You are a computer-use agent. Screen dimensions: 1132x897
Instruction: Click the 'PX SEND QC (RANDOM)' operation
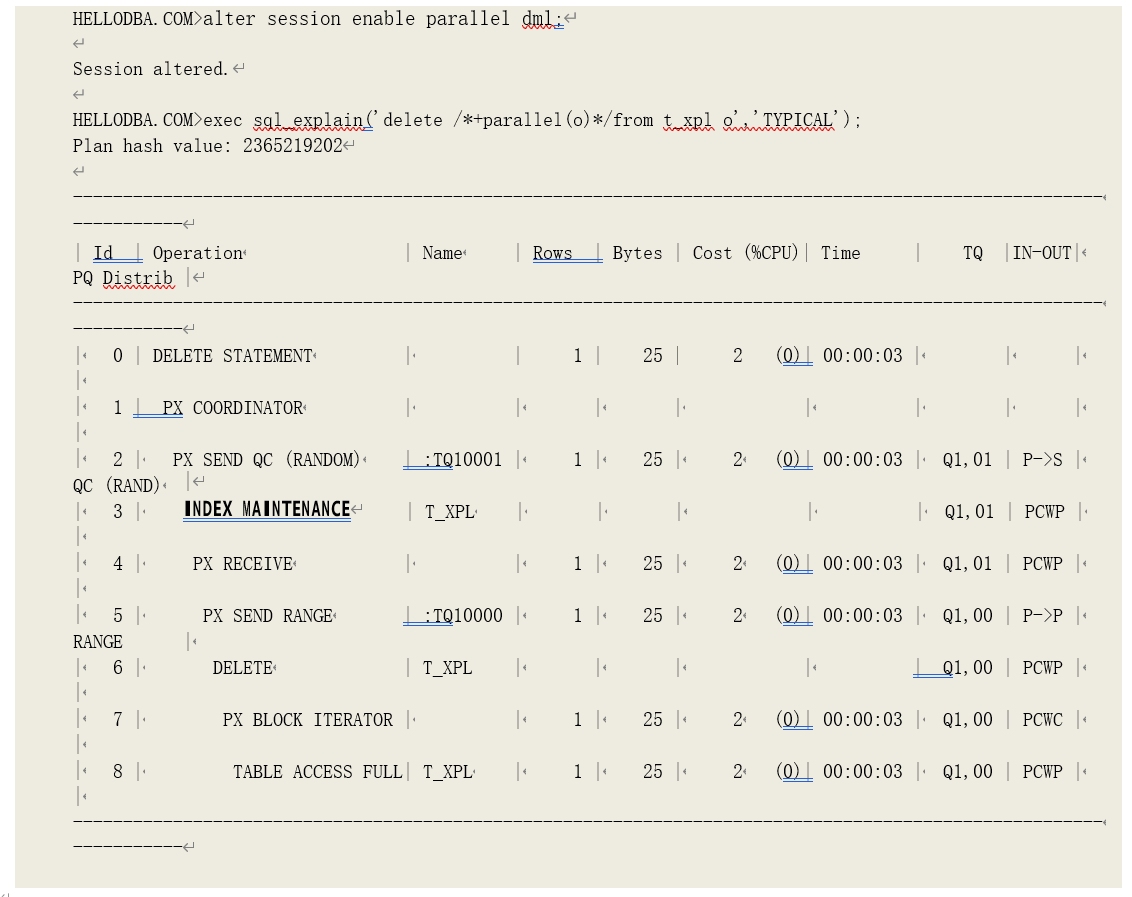pos(266,460)
